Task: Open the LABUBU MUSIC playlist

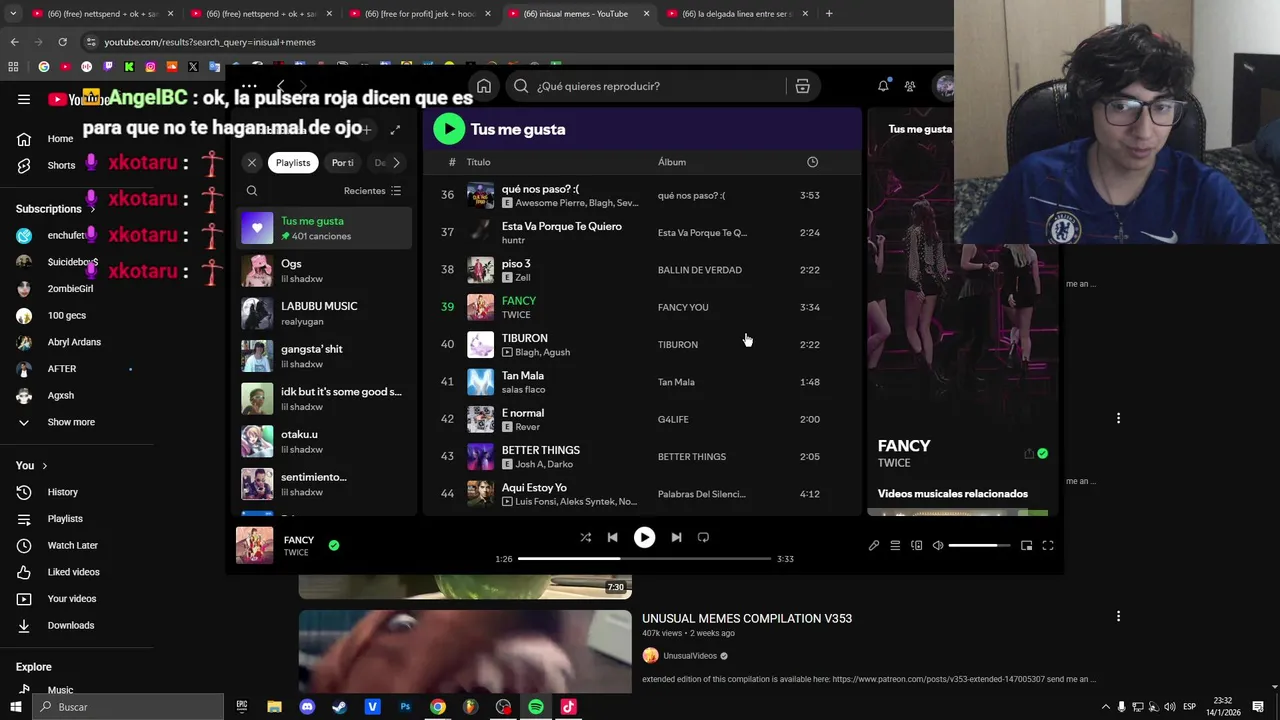Action: point(324,313)
